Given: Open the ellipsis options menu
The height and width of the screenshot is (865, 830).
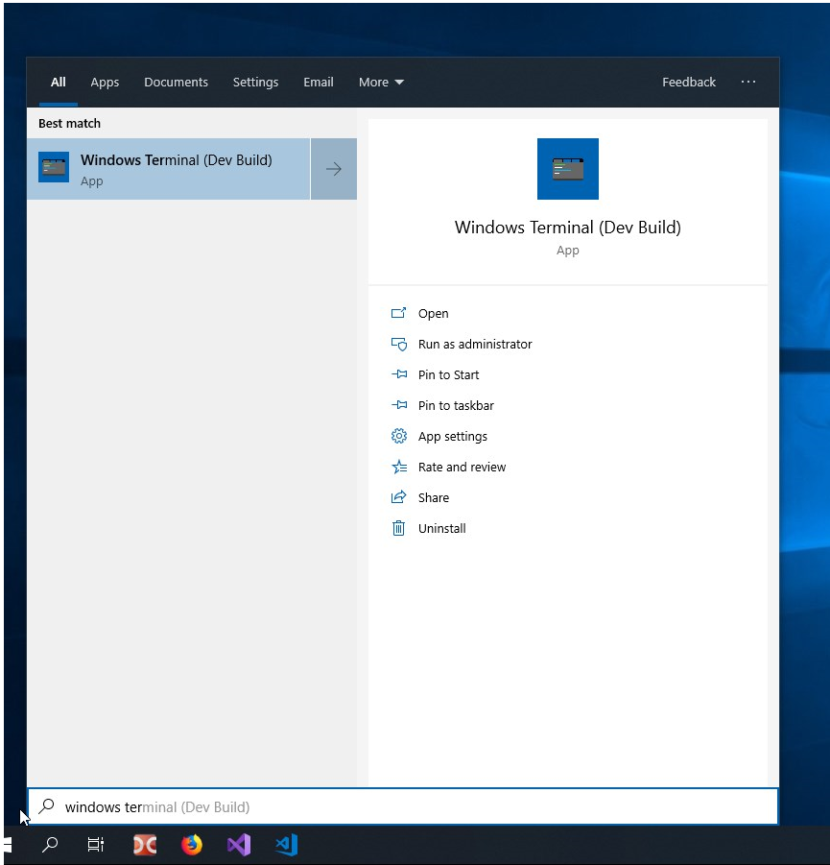Looking at the screenshot, I should [x=748, y=82].
